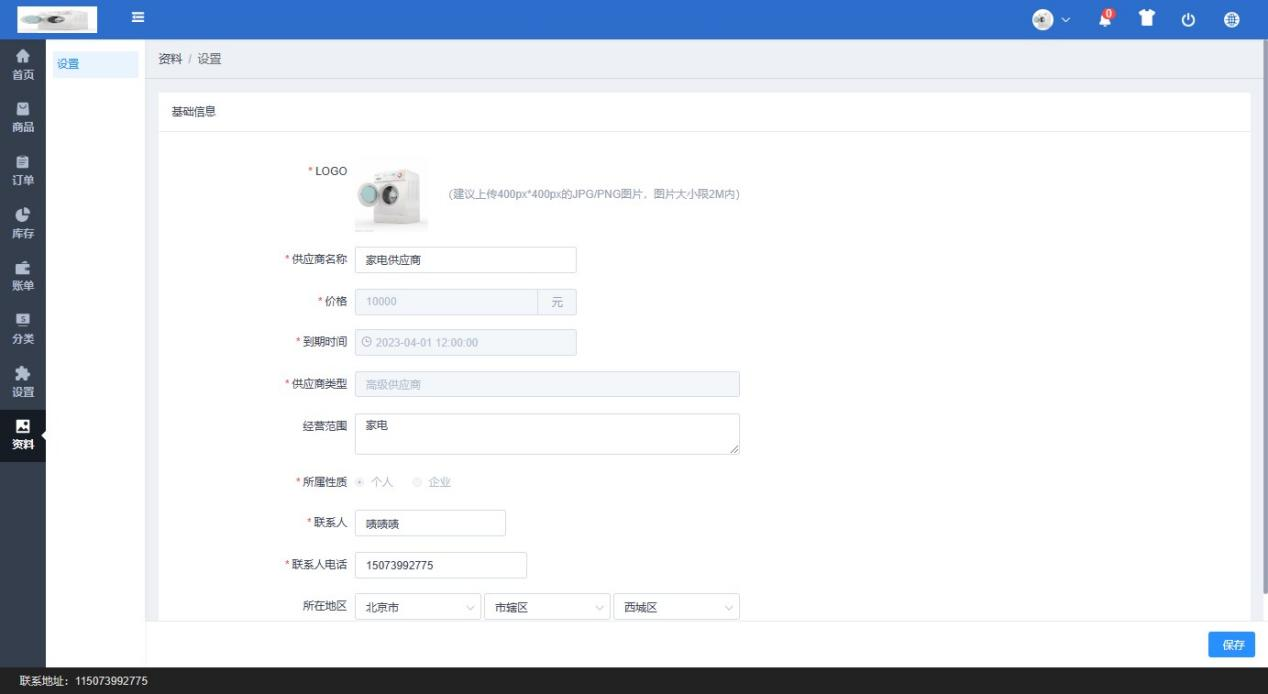Viewport: 1268px width, 694px height.
Task: Open 分类 categories section in sidebar
Action: pos(23,330)
